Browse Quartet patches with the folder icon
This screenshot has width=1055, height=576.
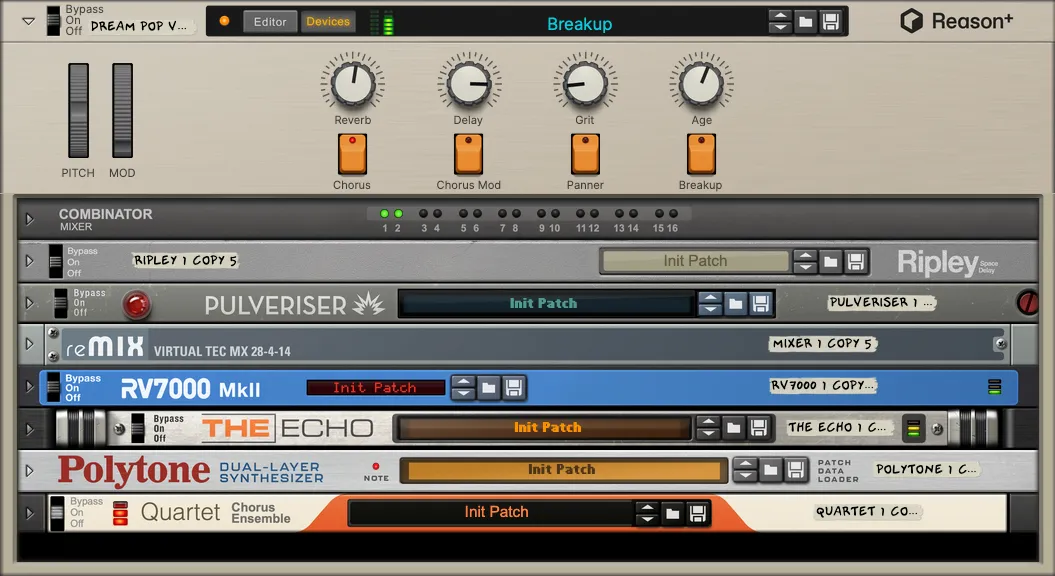coord(672,514)
